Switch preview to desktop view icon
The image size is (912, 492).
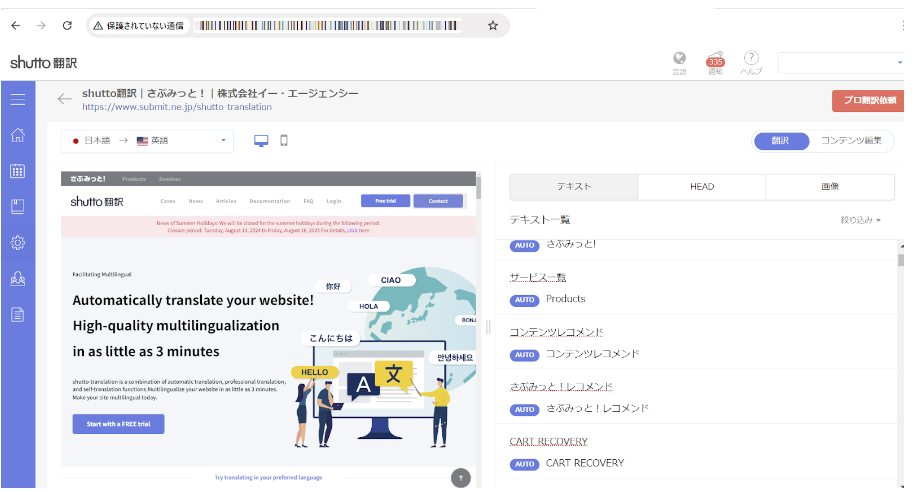pyautogui.click(x=261, y=141)
